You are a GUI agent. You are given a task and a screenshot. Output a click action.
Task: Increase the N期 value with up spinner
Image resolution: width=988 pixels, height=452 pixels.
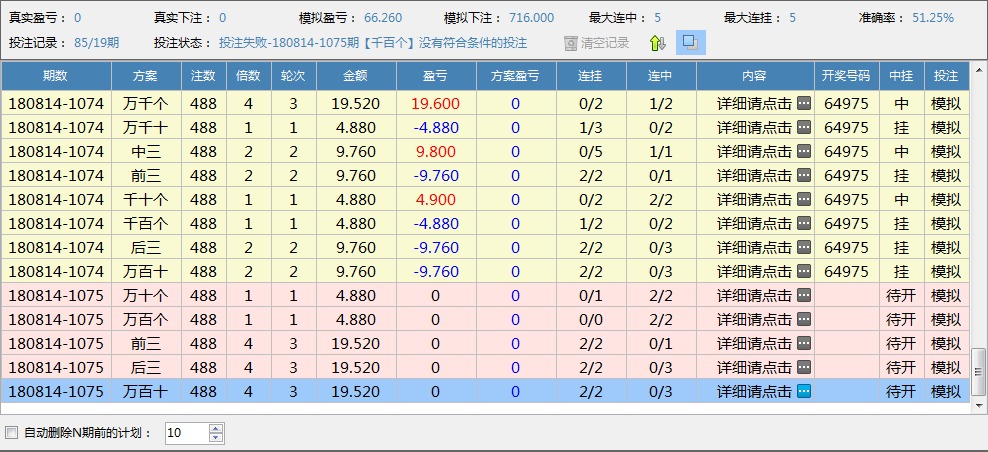click(216, 428)
